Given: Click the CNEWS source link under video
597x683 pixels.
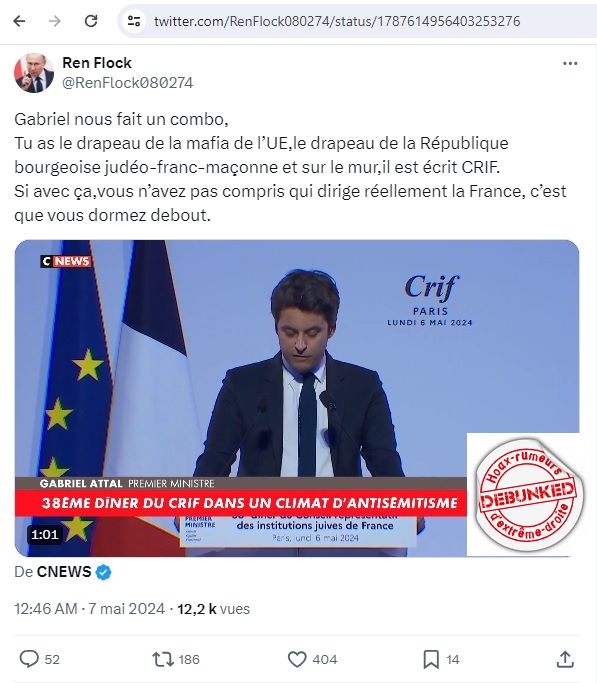Looking at the screenshot, I should (64, 571).
